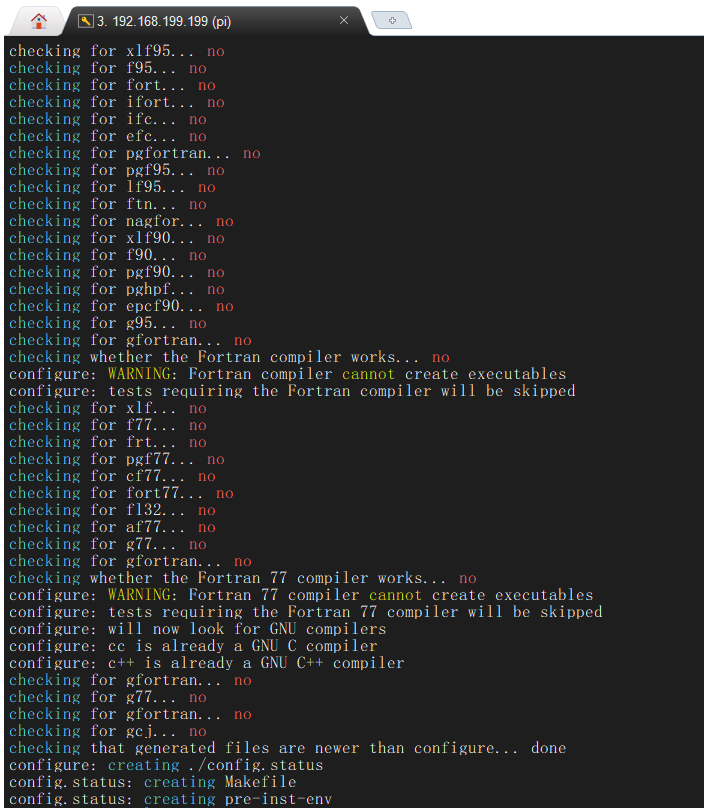
Task: Click the "xlf95" text on the first line
Action: [148, 51]
